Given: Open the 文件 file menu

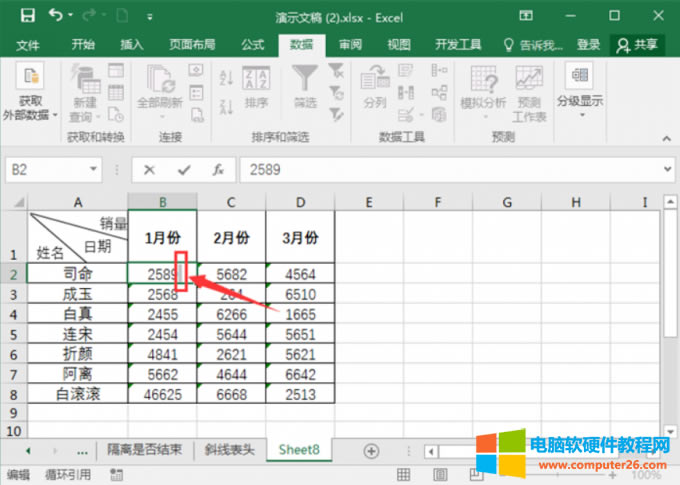Looking at the screenshot, I should click(28, 45).
